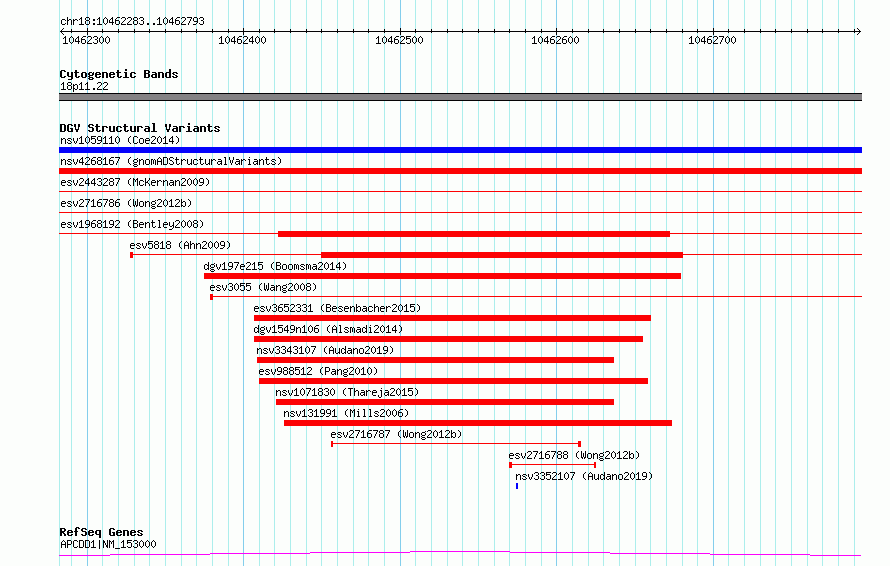Select the esv3652331 red variant bar
The width and height of the screenshot is (890, 566).
452,318
